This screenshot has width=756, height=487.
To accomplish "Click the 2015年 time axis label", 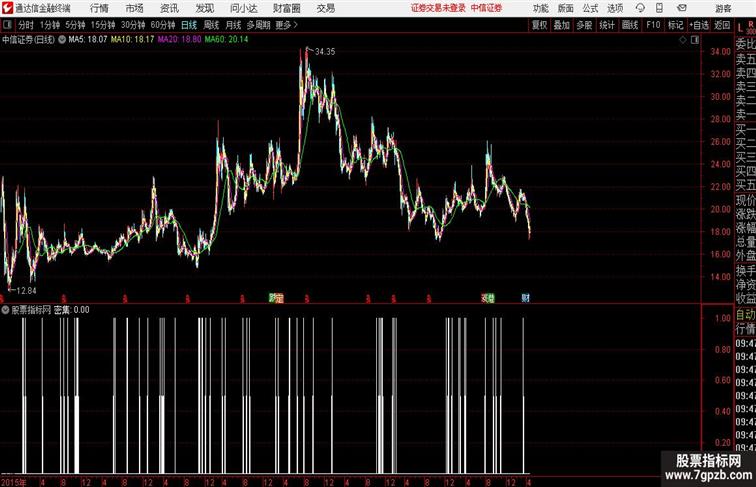I will coord(14,482).
